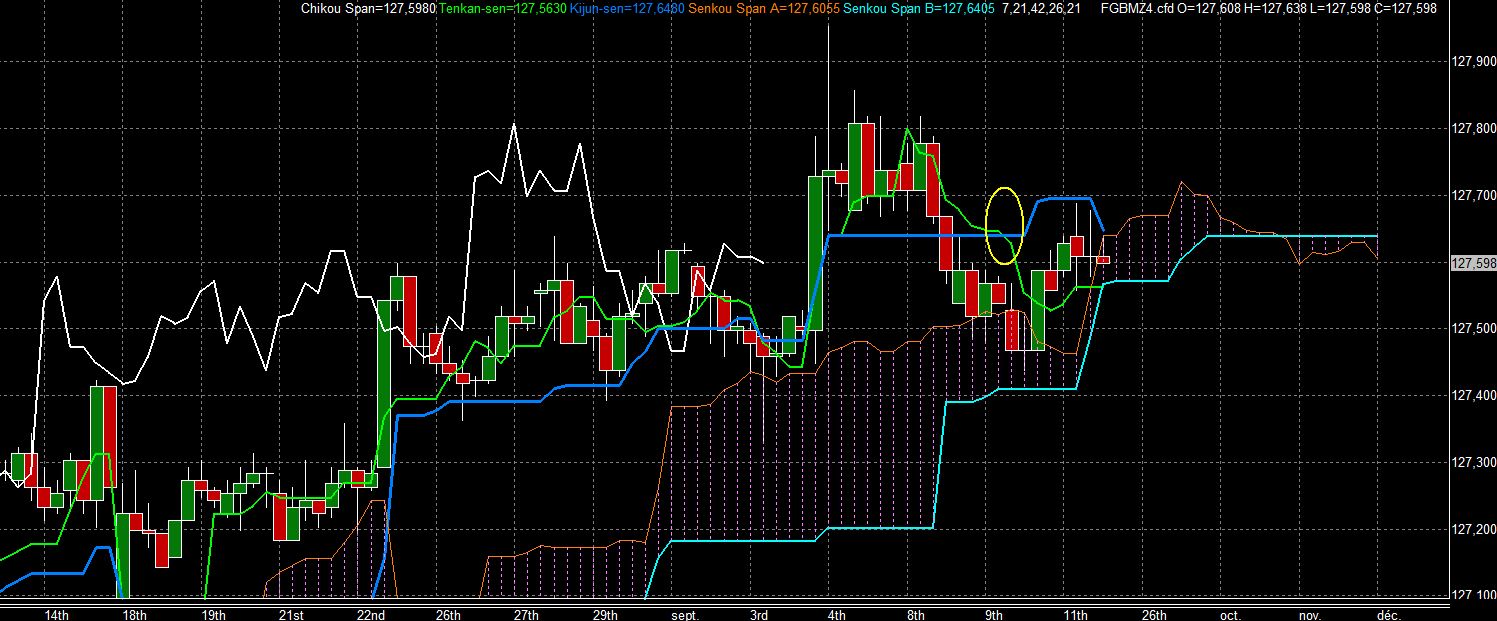Click the 127,100 price axis label
Viewport: 1497px width, 621px height.
pos(1471,595)
